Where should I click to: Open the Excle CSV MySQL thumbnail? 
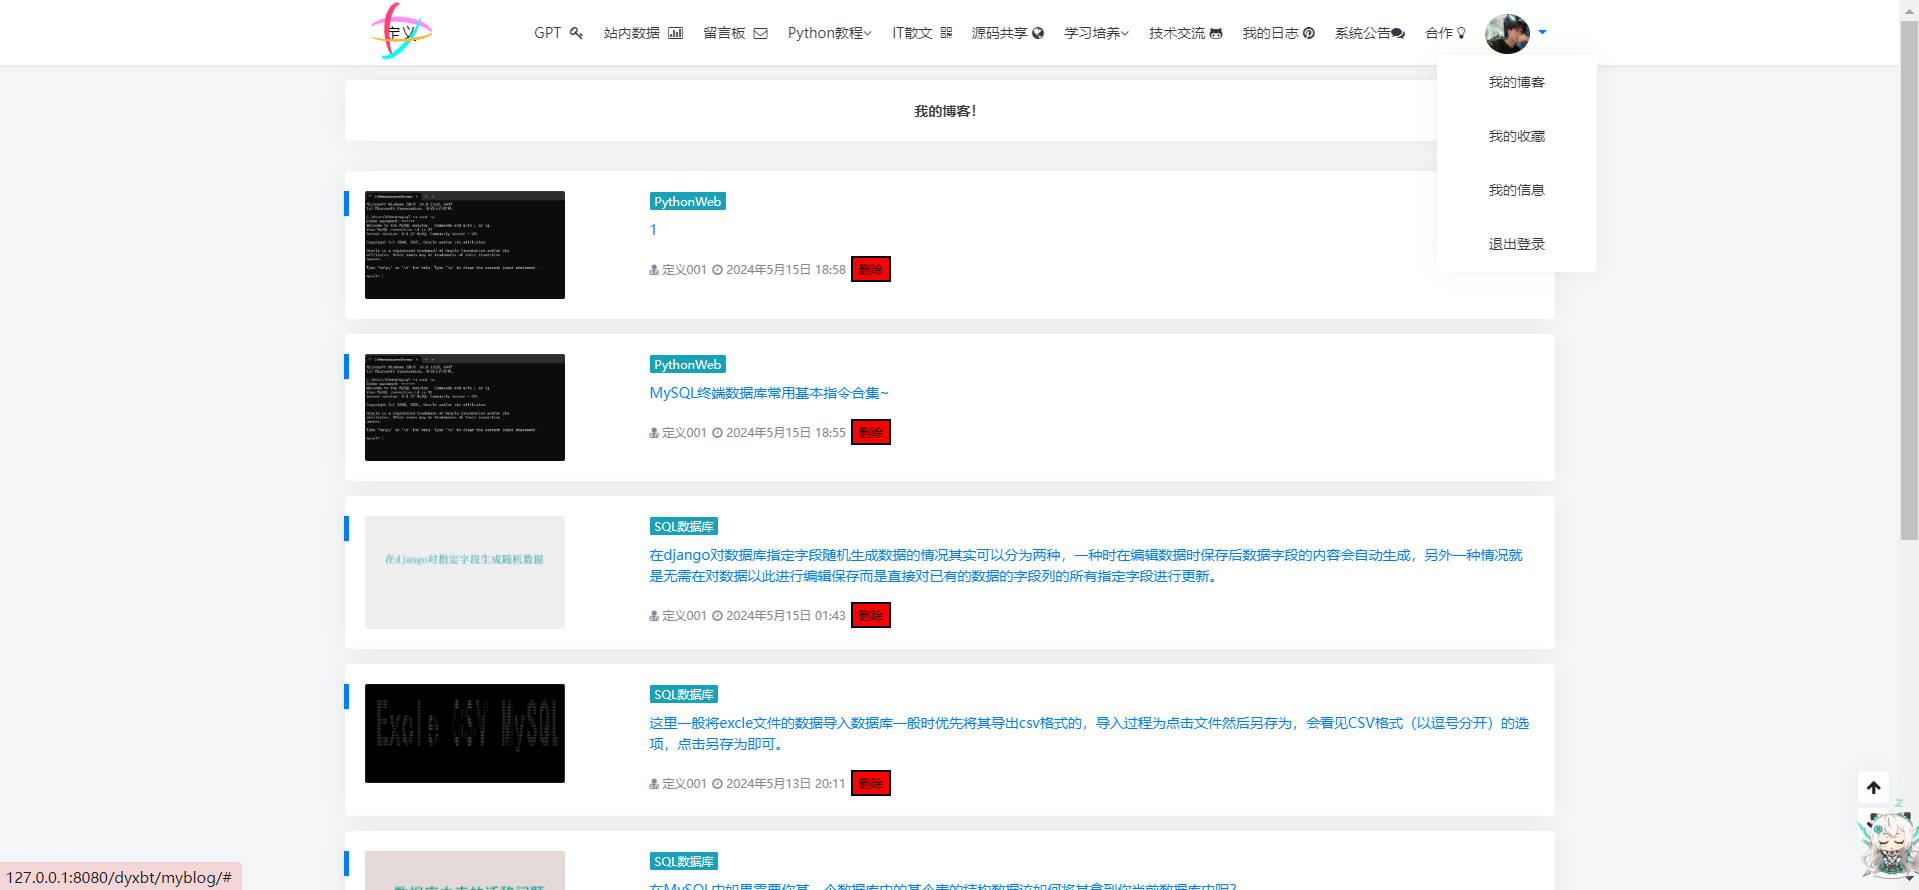point(464,733)
